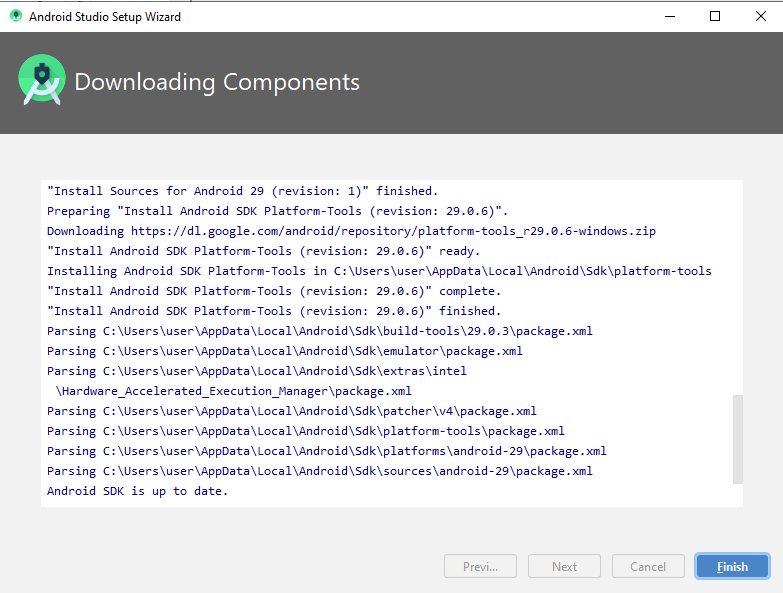Viewport: 783px width, 593px height.
Task: Click the Cancel button
Action: coord(648,567)
